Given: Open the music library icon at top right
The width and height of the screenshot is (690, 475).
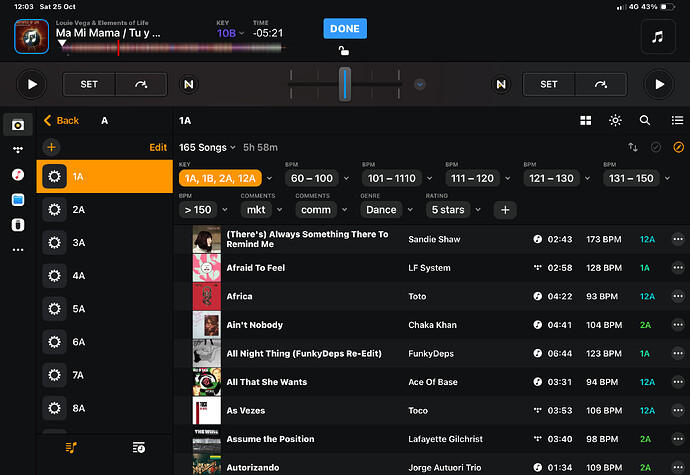Looking at the screenshot, I should click(658, 37).
